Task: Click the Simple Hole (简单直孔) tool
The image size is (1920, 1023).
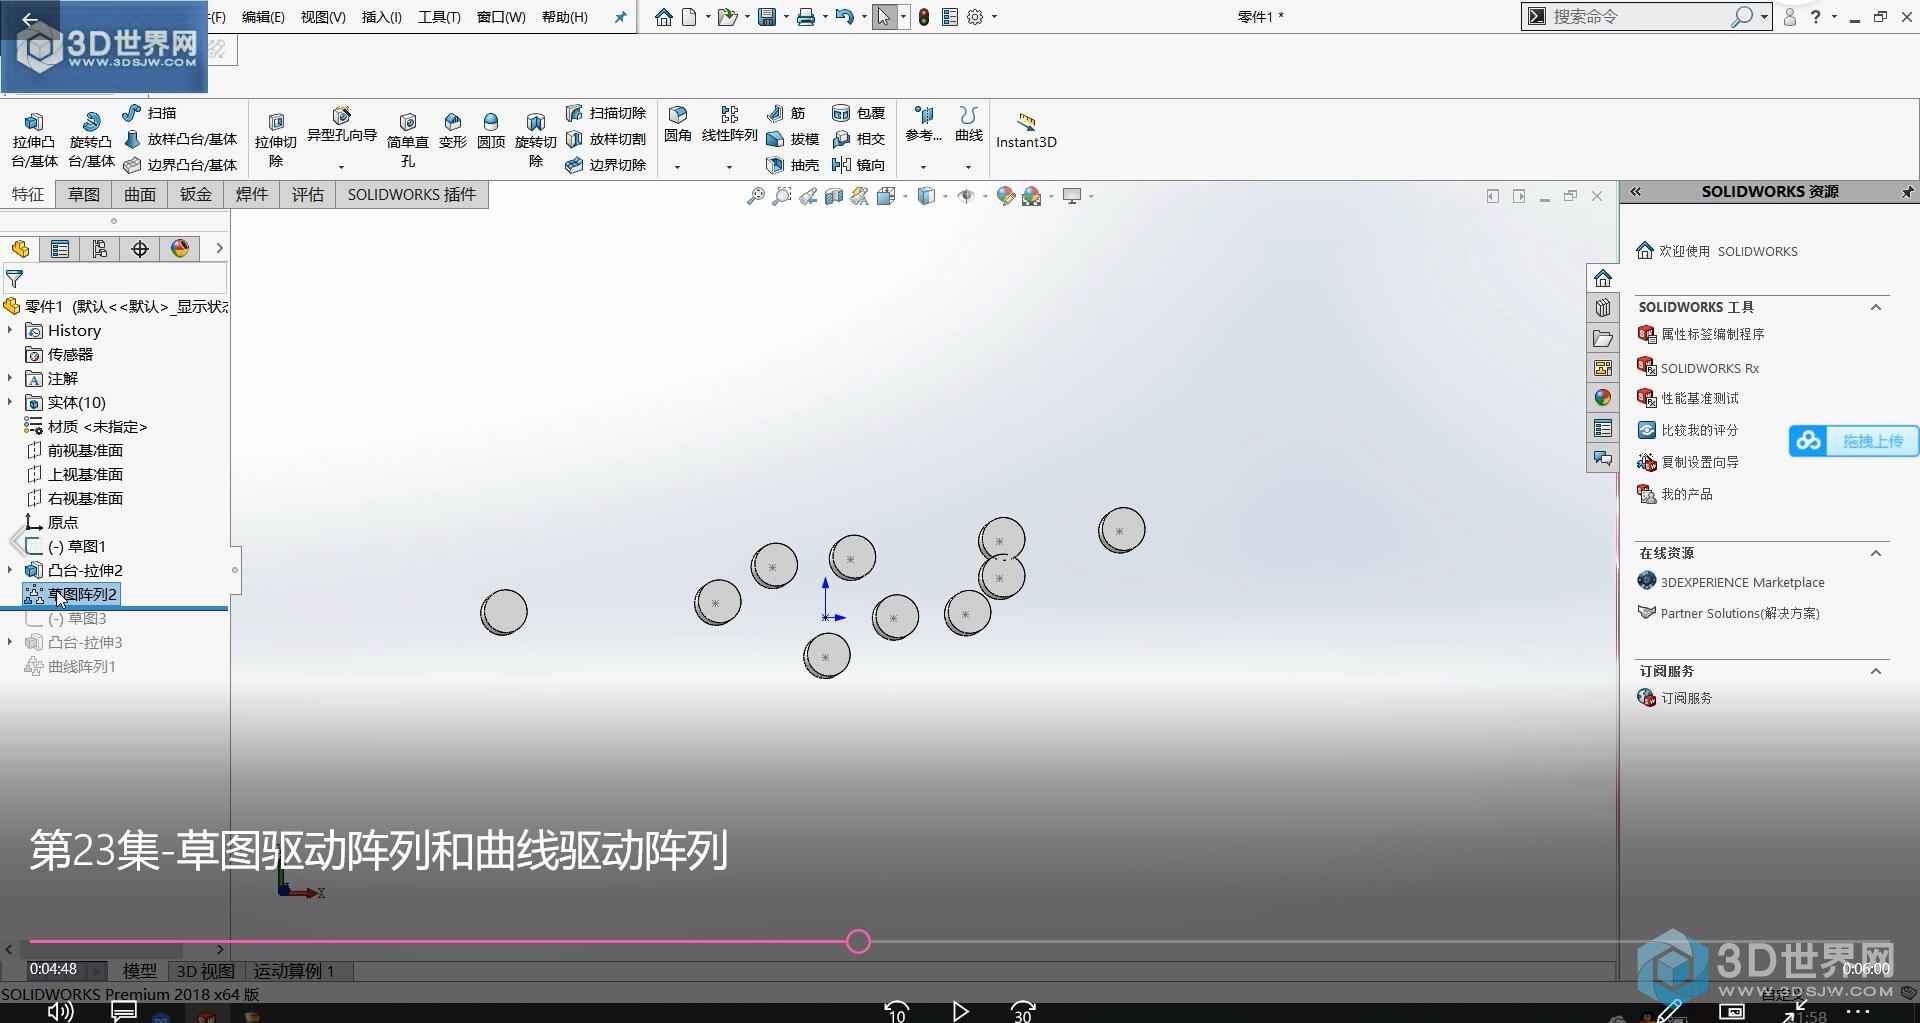Action: [408, 140]
